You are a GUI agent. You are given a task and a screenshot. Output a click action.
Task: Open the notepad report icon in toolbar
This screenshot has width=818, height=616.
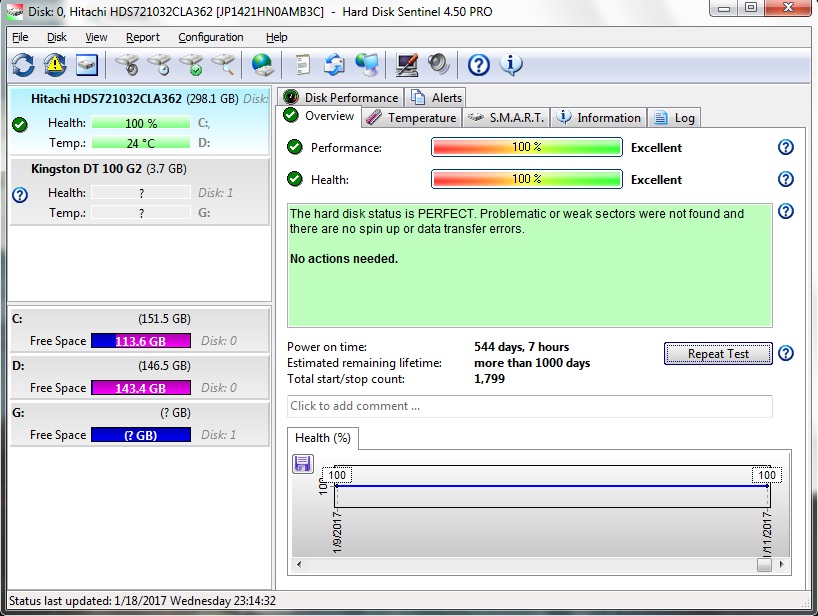pyautogui.click(x=303, y=65)
